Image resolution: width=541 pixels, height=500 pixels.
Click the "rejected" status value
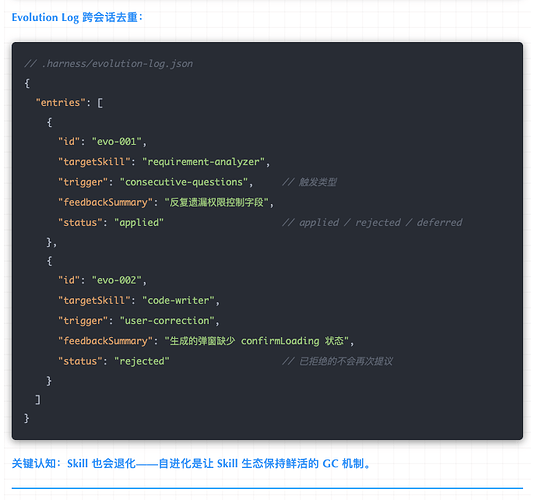(142, 361)
